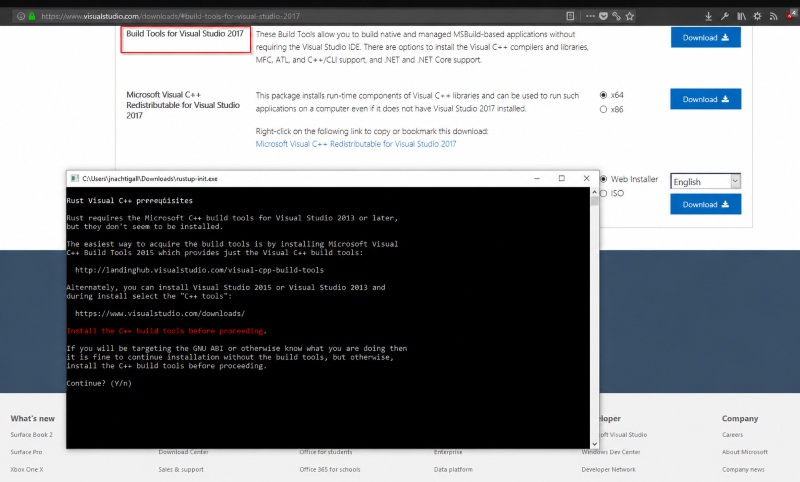
Task: Click Build Tools for Visual Studio 2017 title
Action: click(185, 34)
